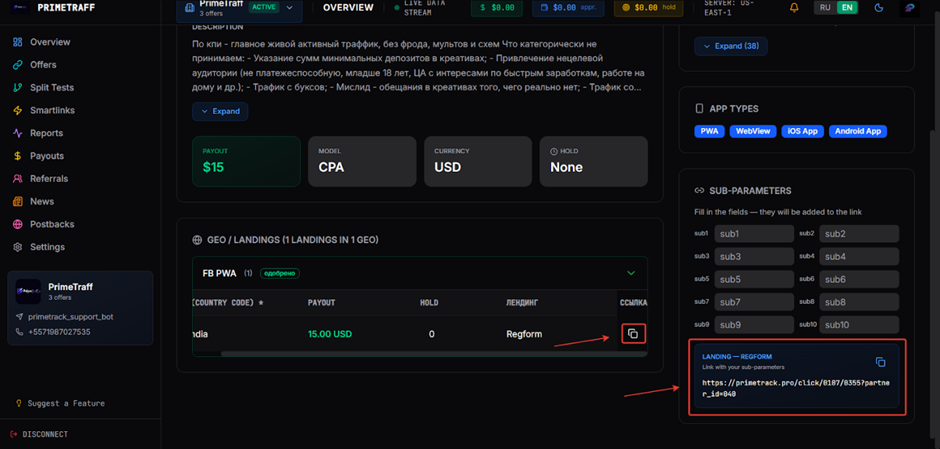
Task: Copy the India landing link icon
Action: pos(632,333)
